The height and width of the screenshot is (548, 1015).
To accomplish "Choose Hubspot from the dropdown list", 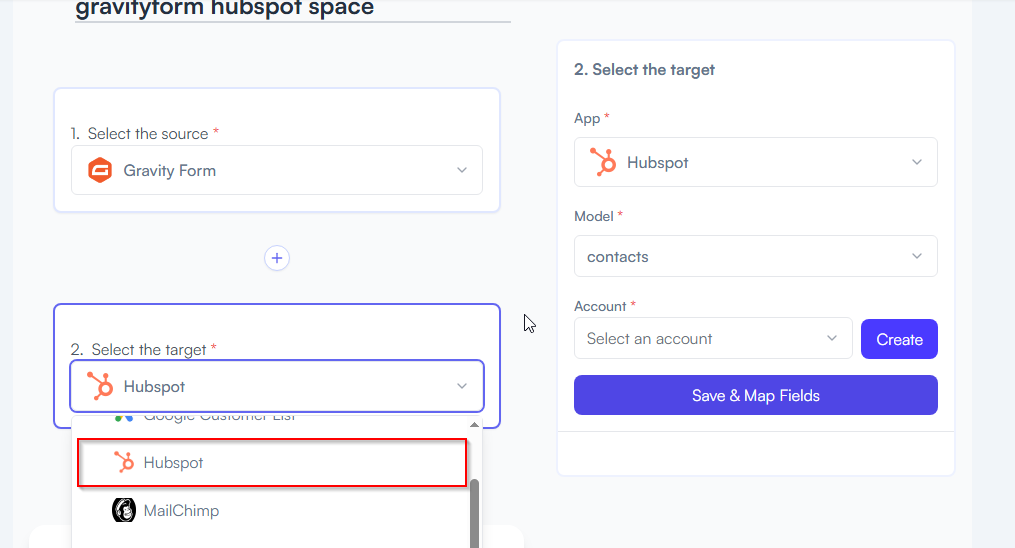I will (272, 463).
